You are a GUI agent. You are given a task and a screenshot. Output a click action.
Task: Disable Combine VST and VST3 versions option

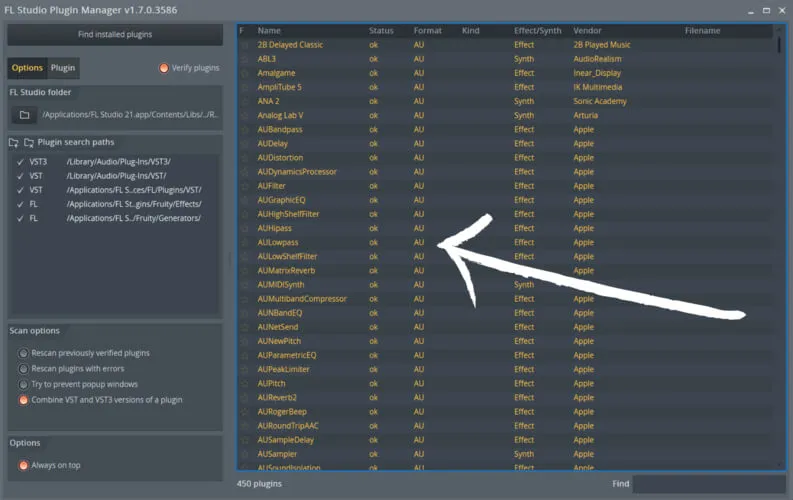pyautogui.click(x=23, y=400)
